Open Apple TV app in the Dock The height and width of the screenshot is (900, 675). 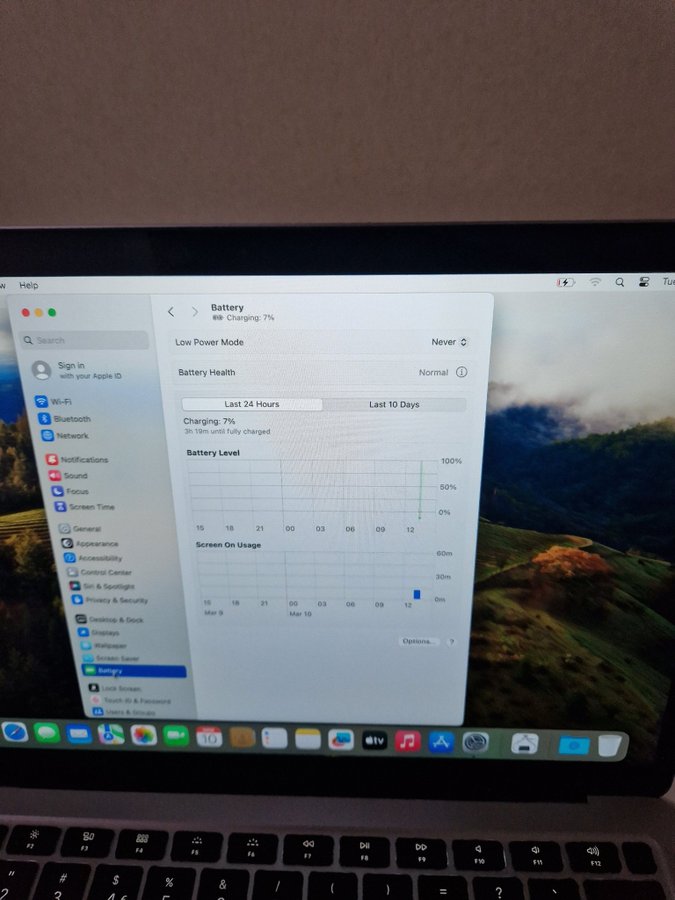click(x=374, y=741)
